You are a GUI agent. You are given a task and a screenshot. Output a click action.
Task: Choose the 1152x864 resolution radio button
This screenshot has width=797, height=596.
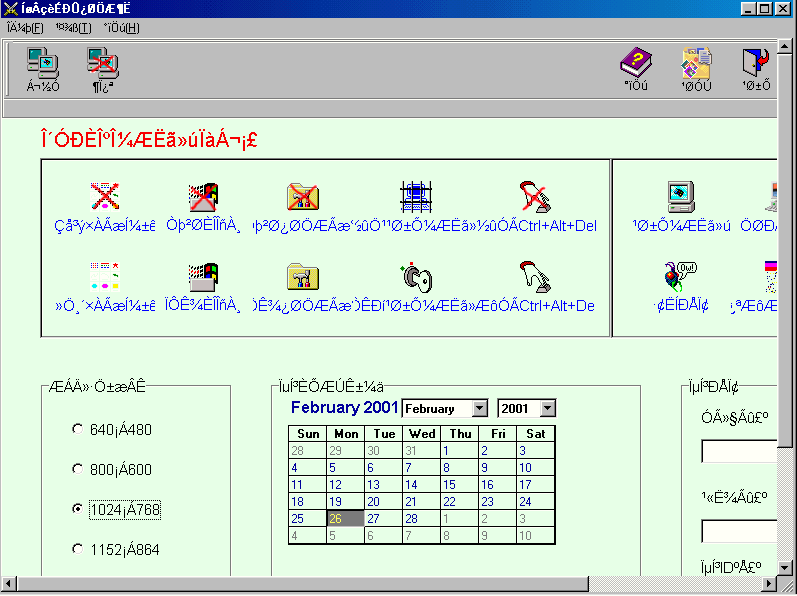78,549
